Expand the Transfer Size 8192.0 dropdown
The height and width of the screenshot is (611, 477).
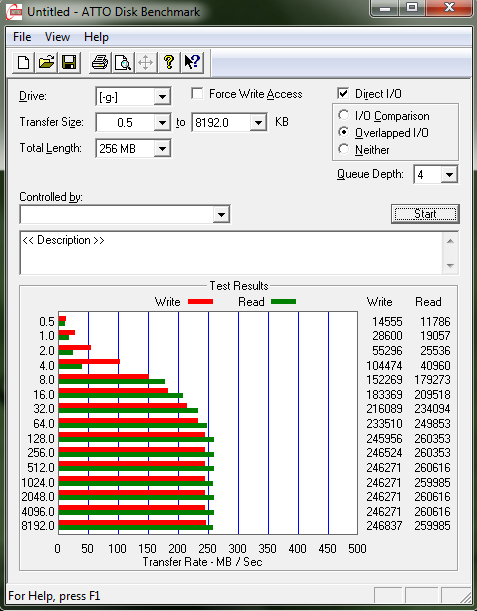[258, 123]
